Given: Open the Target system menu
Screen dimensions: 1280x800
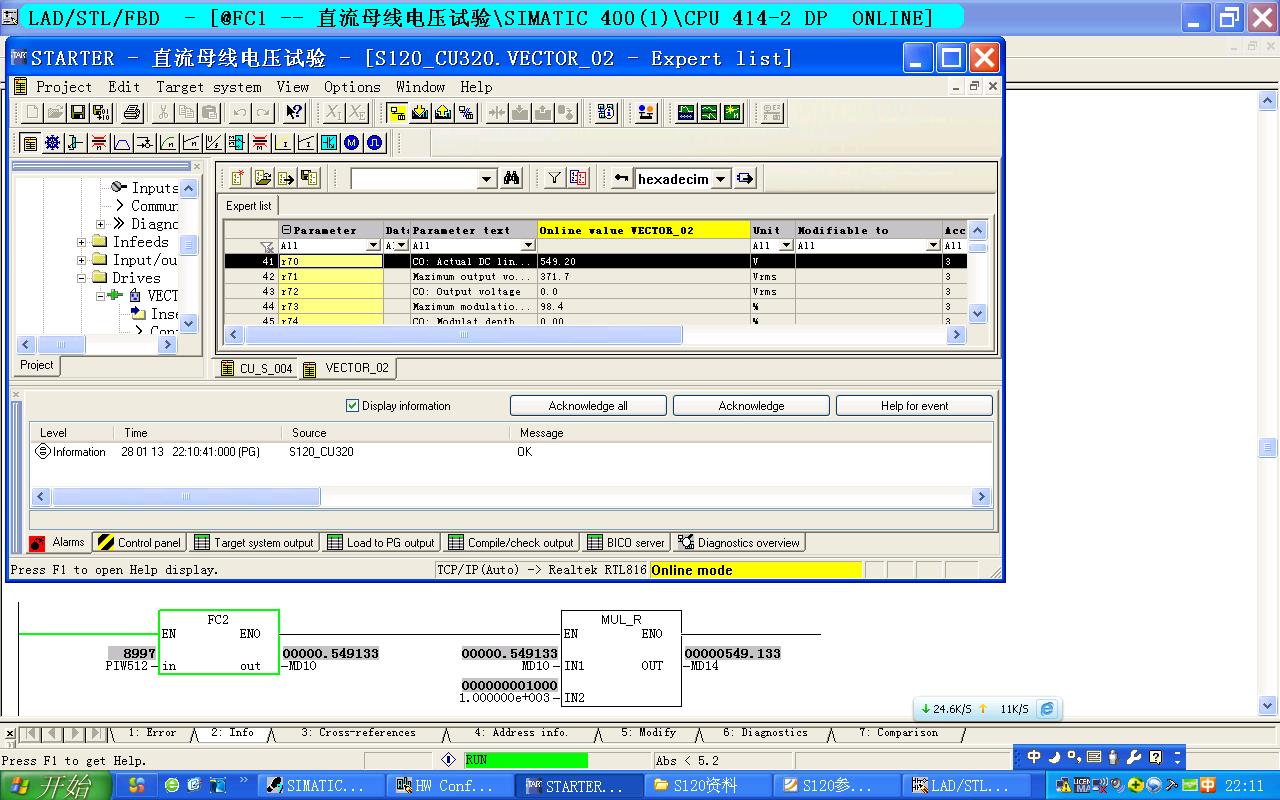Looking at the screenshot, I should point(209,87).
